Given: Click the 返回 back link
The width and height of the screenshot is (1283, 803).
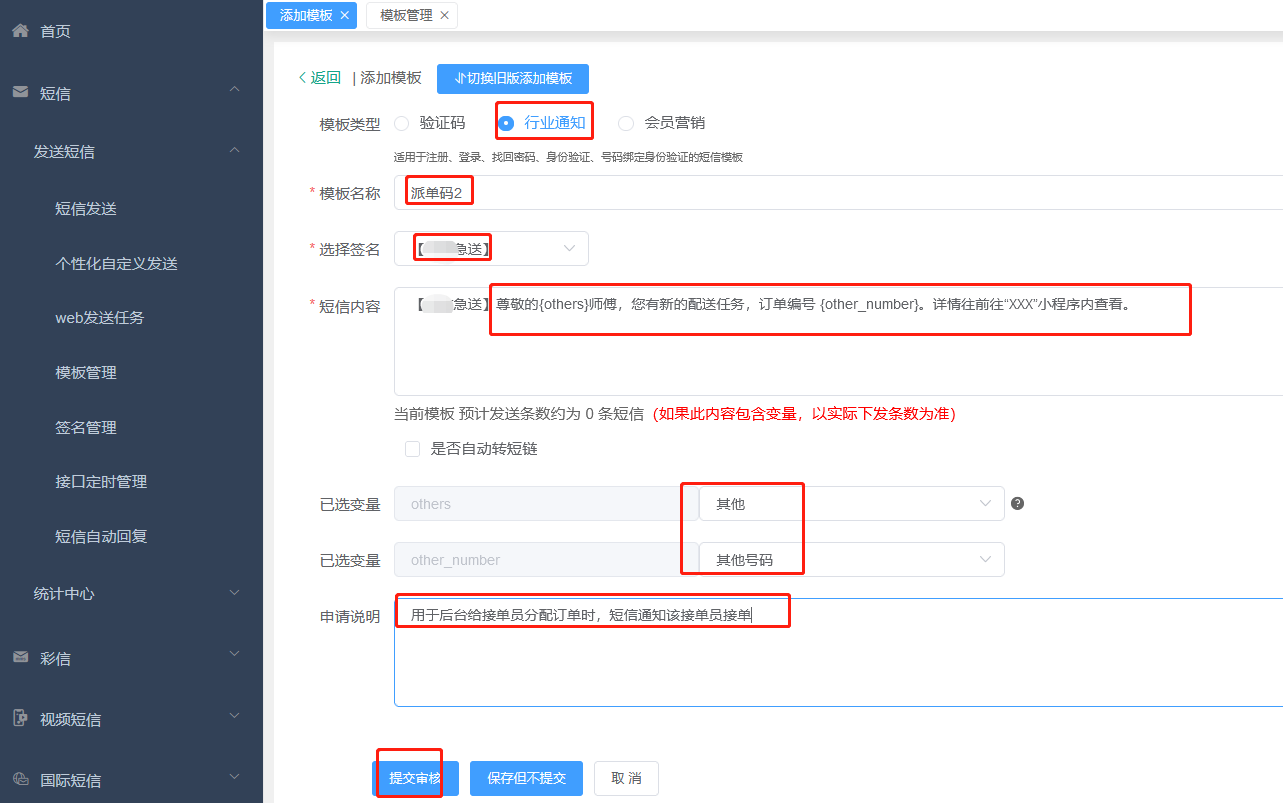Looking at the screenshot, I should 320,78.
